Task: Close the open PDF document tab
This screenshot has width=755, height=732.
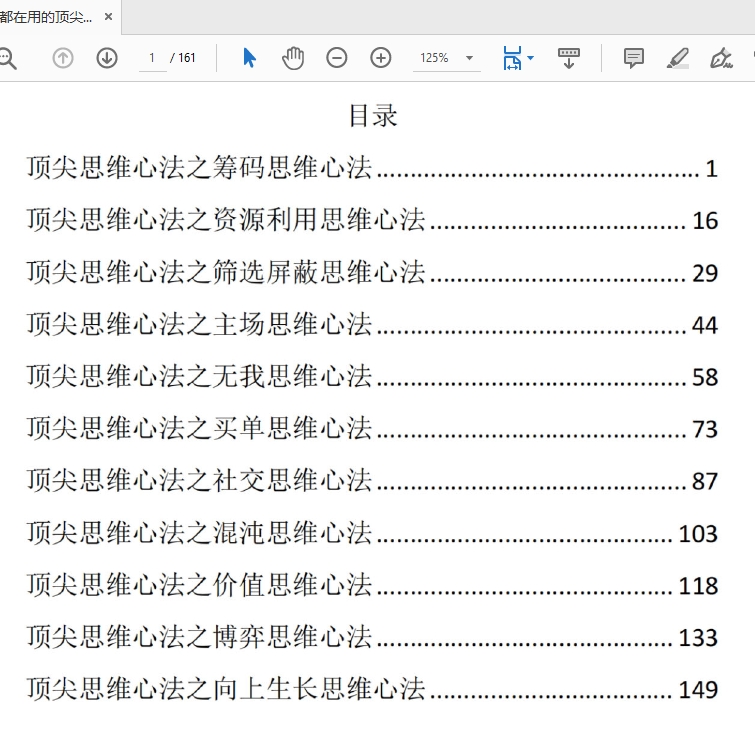Action: coord(108,17)
